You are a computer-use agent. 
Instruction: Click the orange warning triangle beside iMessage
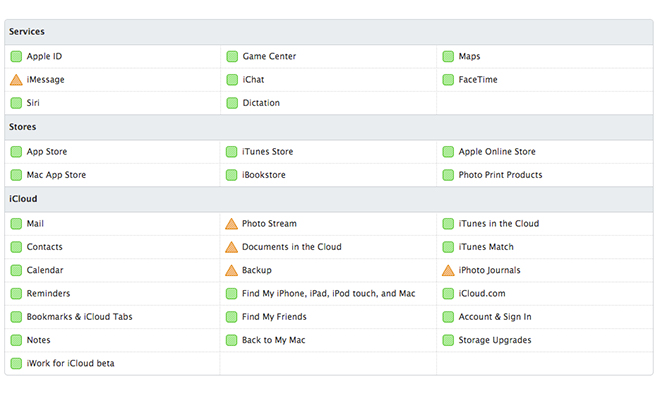click(x=16, y=80)
